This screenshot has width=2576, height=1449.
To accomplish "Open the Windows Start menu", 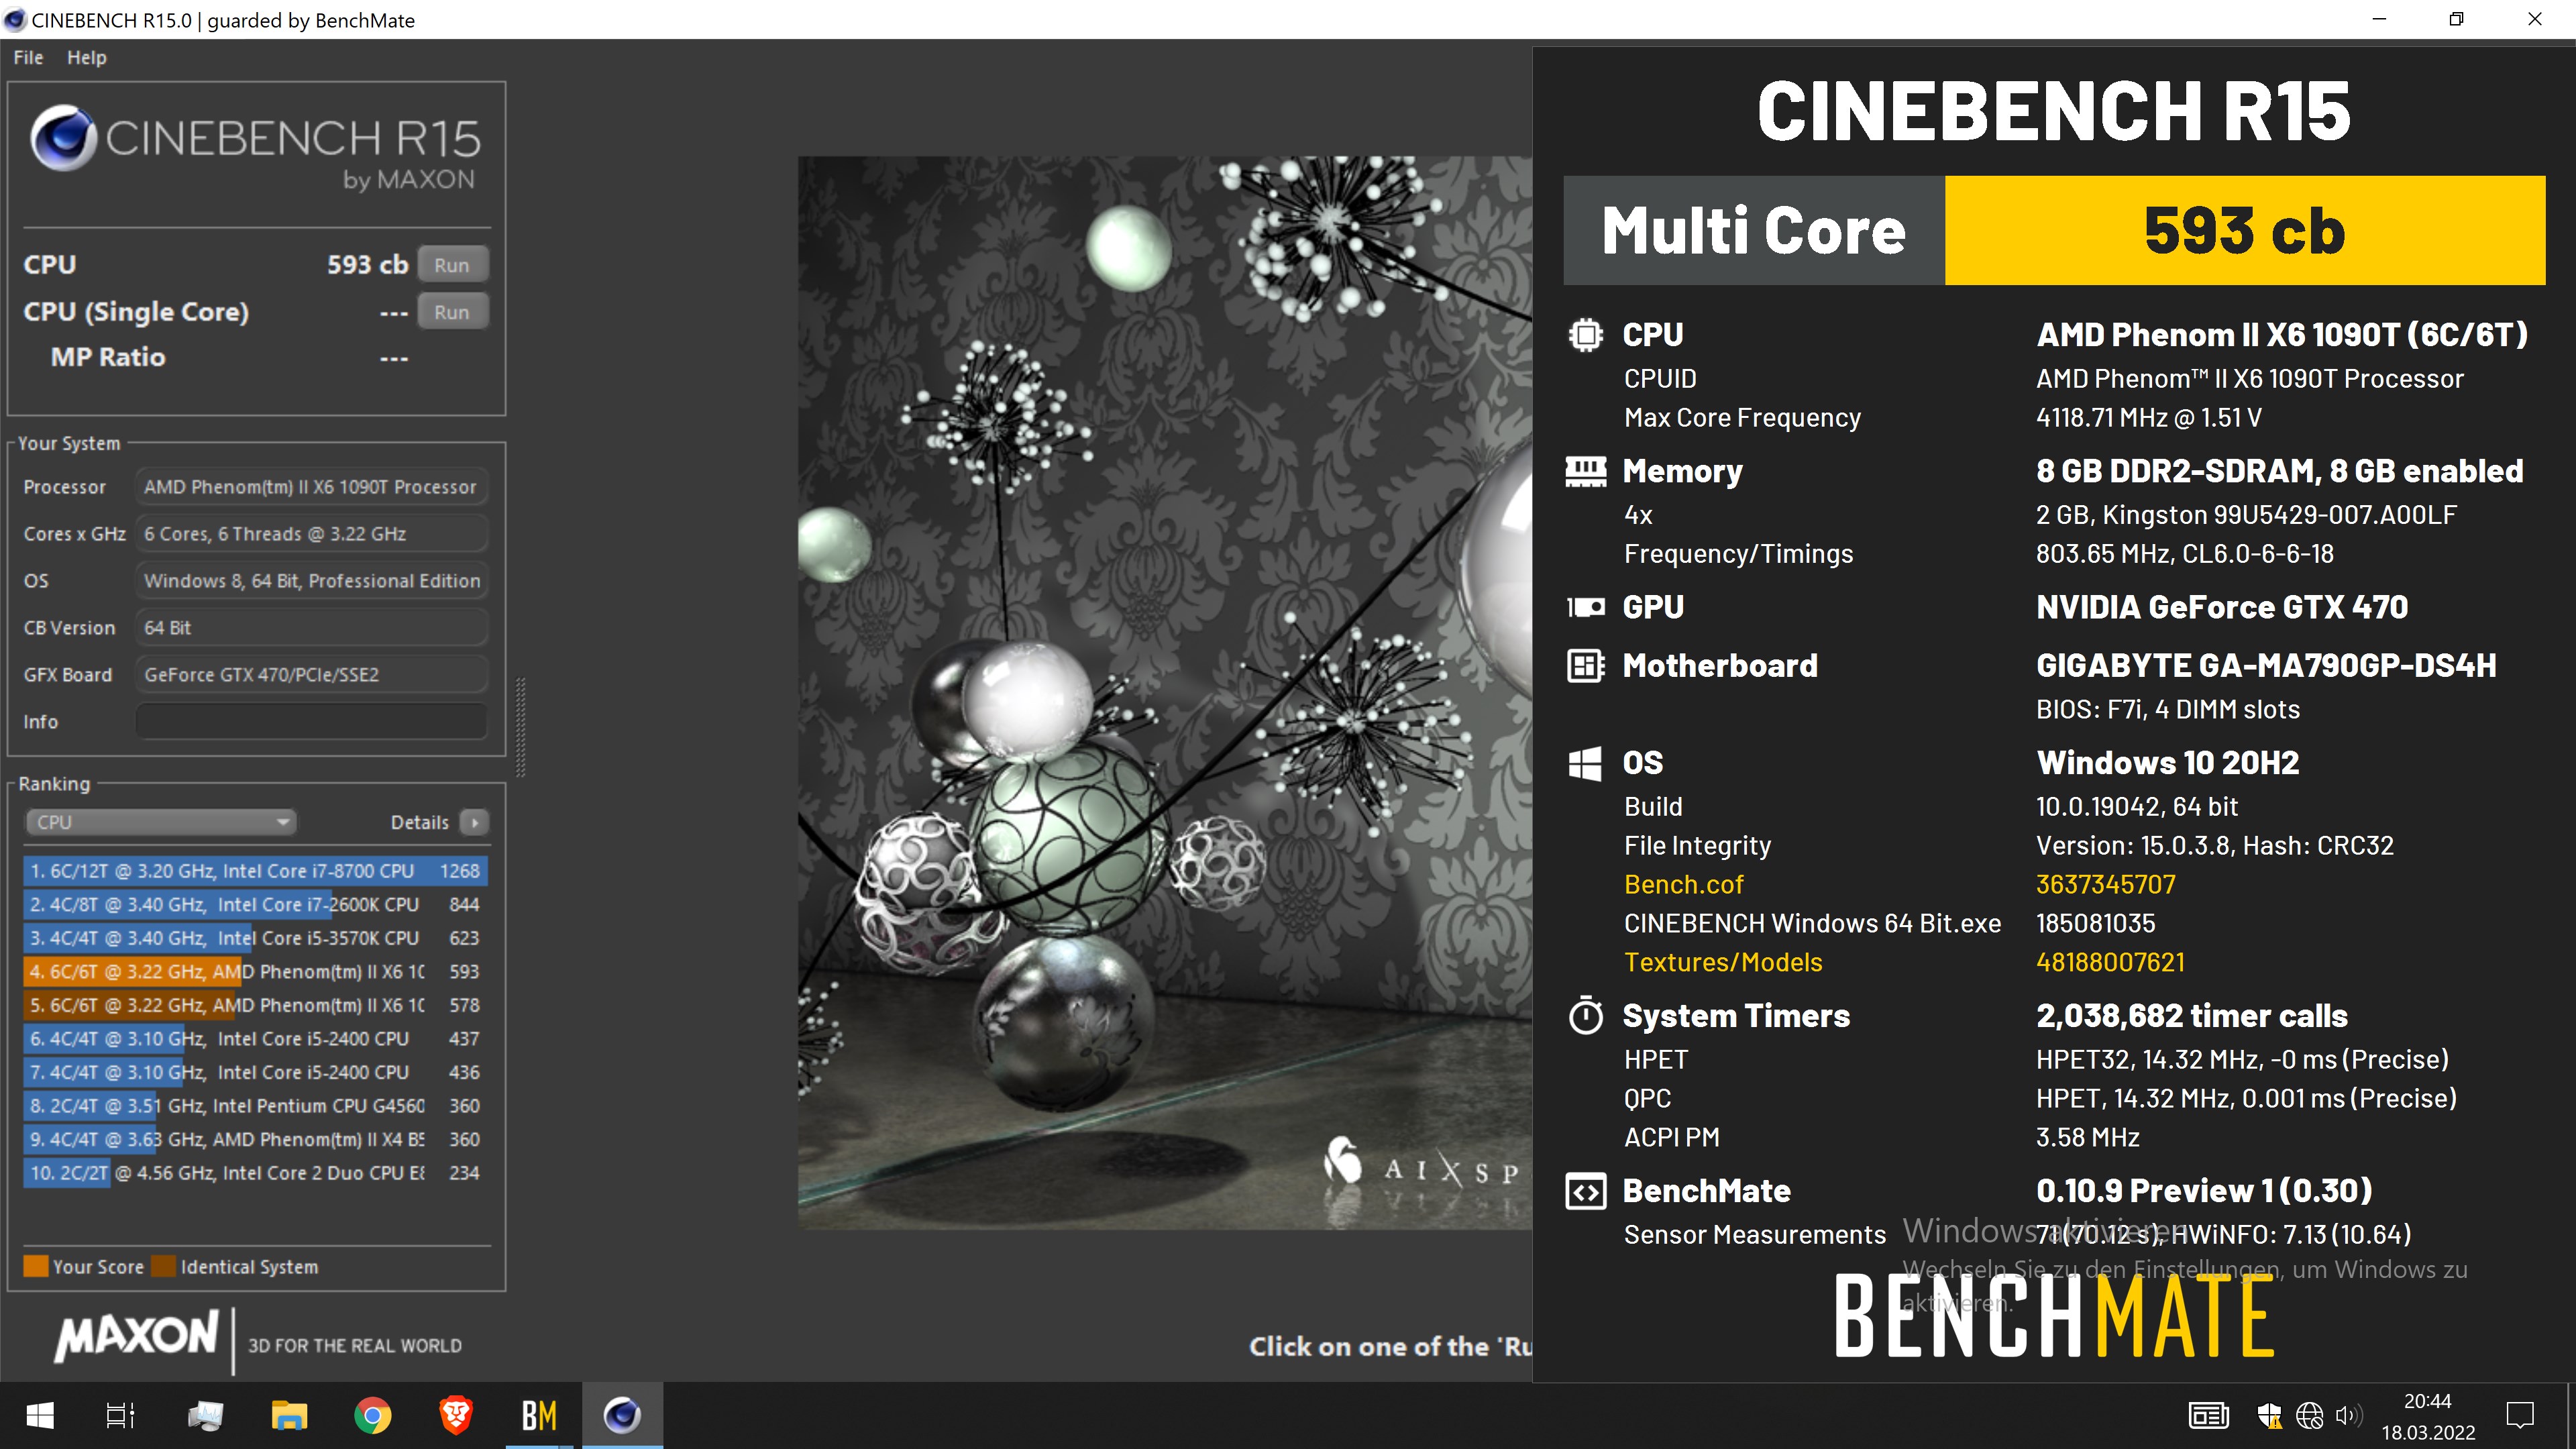I will (40, 1415).
